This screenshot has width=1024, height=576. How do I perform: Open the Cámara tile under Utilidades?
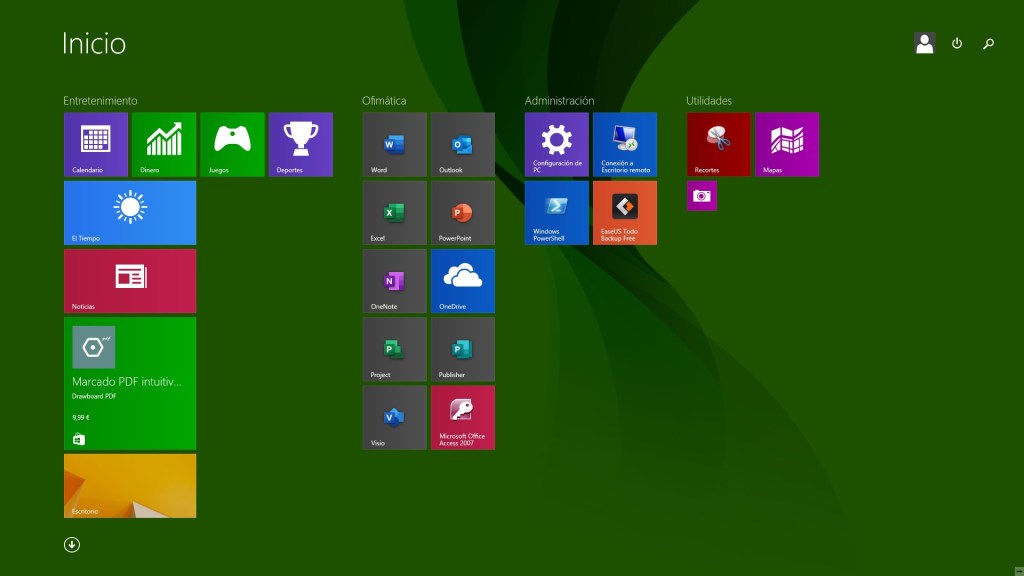click(x=701, y=196)
